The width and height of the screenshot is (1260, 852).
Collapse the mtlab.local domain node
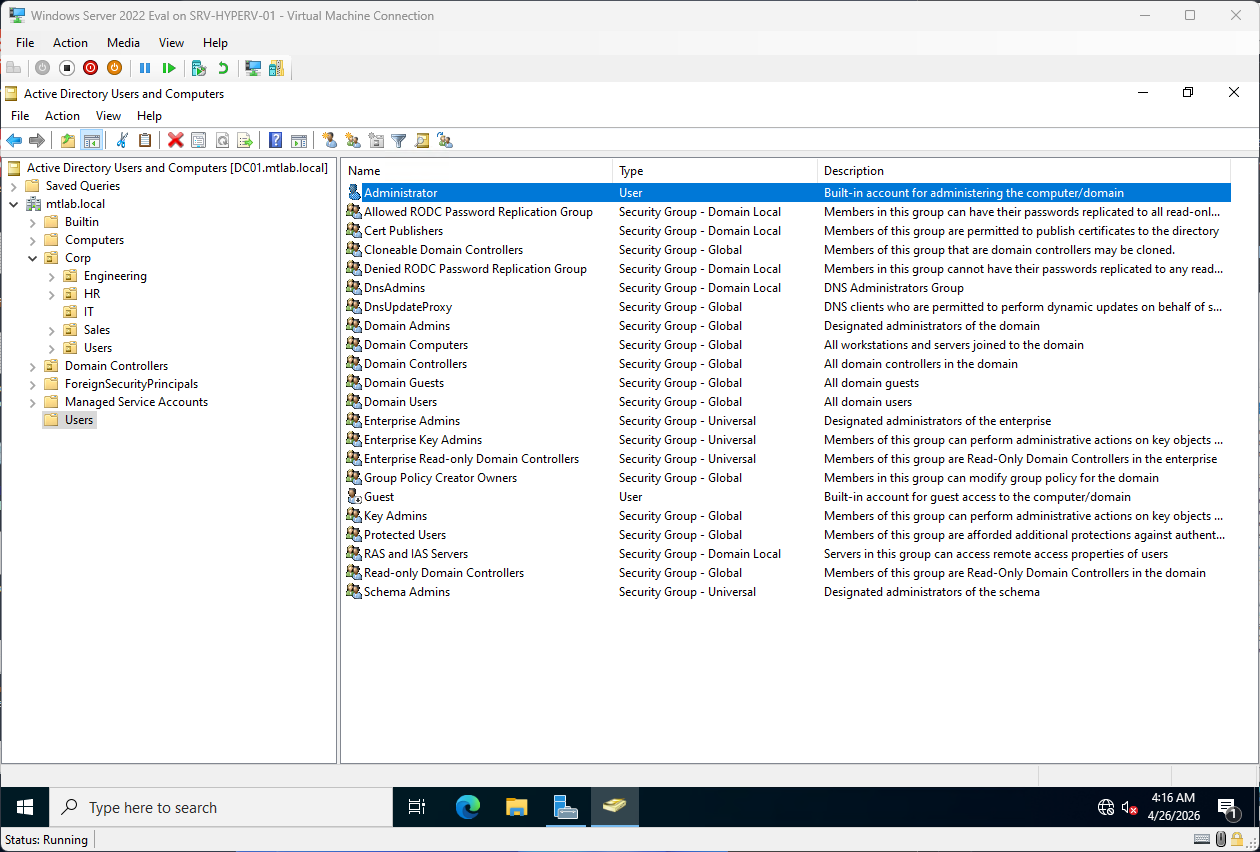click(13, 204)
